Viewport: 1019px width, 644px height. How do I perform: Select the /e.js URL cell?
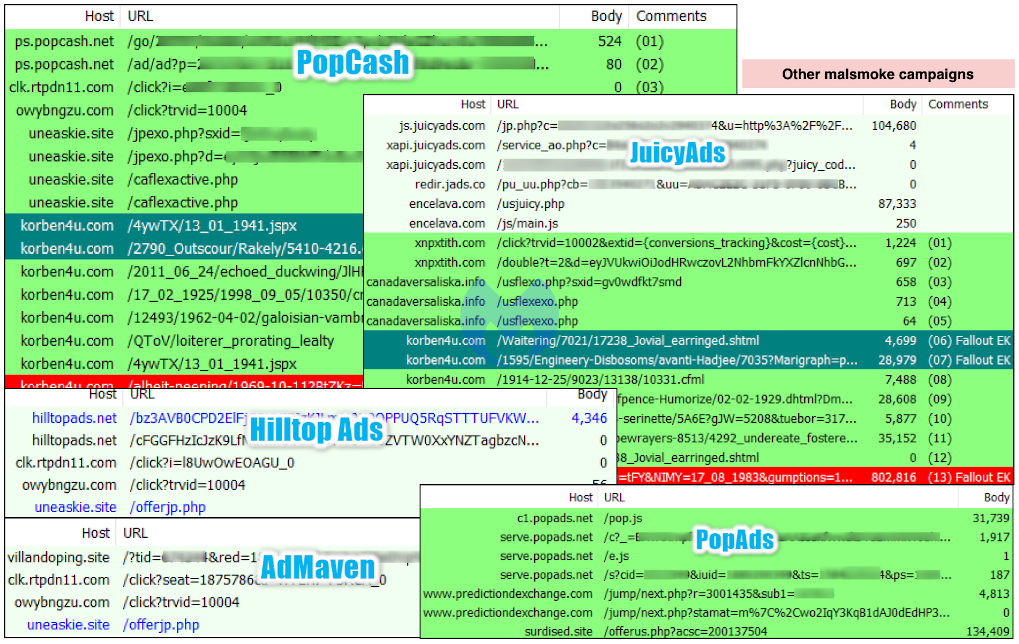(617, 556)
